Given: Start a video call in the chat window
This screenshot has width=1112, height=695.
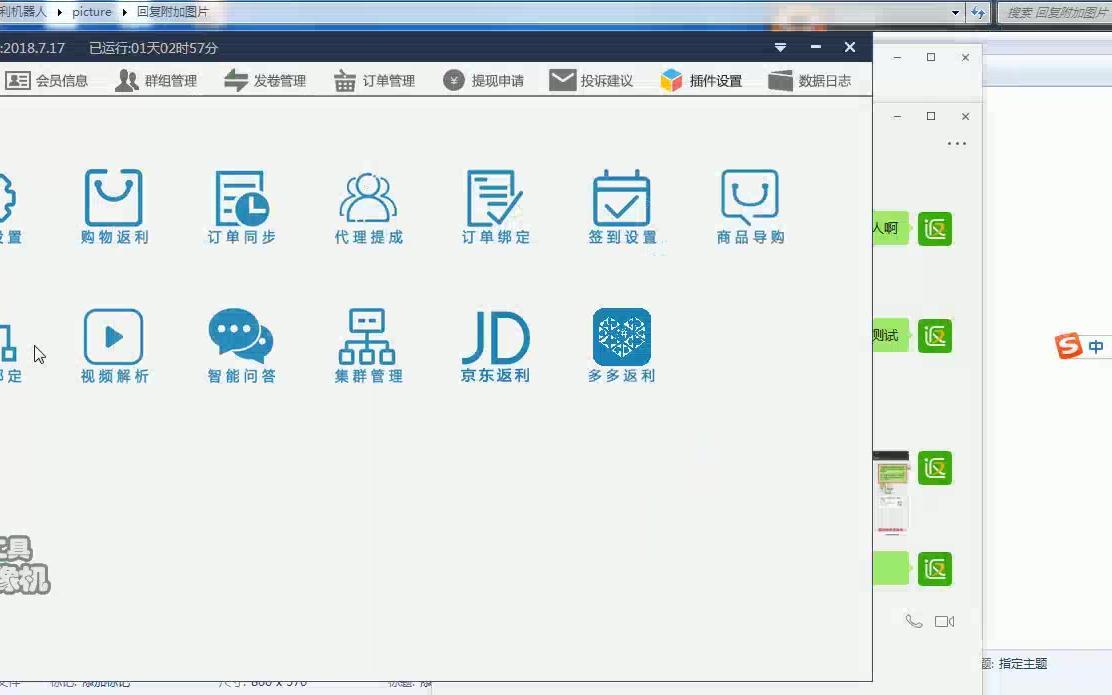Looking at the screenshot, I should (944, 621).
